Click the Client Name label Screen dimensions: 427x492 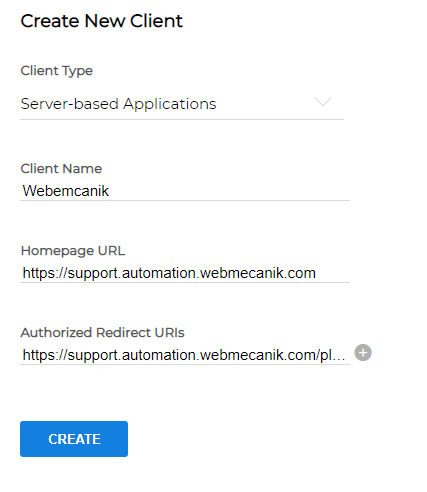tap(61, 169)
